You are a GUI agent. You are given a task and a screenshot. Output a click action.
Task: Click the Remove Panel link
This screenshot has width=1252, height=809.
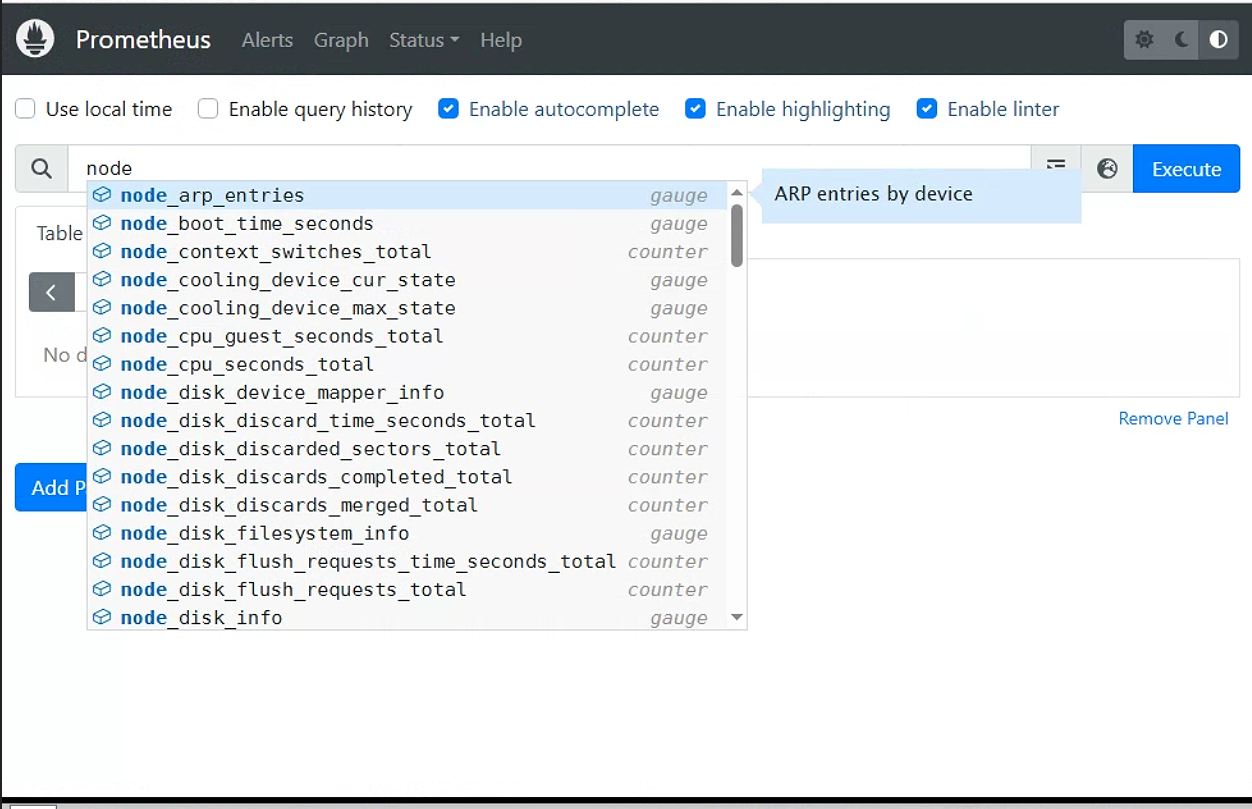pos(1173,418)
